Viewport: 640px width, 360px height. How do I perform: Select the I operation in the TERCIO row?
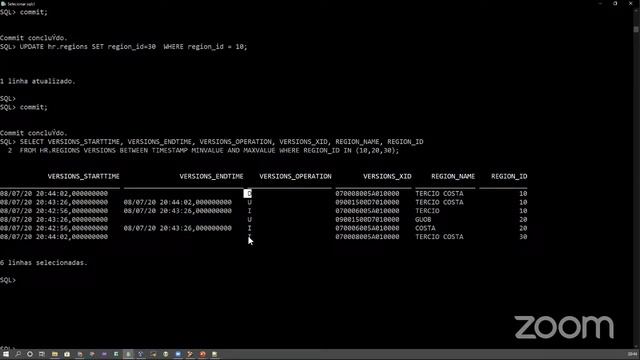pos(249,211)
